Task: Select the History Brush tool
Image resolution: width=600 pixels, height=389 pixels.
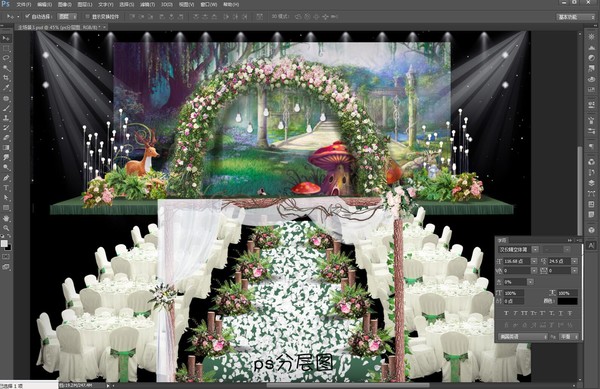Action: tap(6, 128)
